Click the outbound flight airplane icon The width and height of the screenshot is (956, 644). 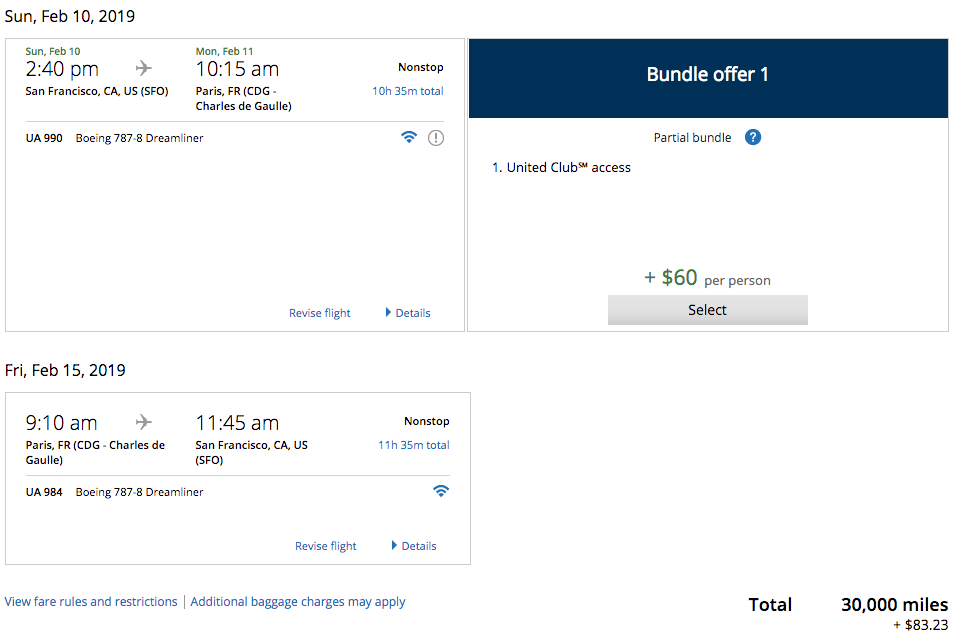click(144, 68)
